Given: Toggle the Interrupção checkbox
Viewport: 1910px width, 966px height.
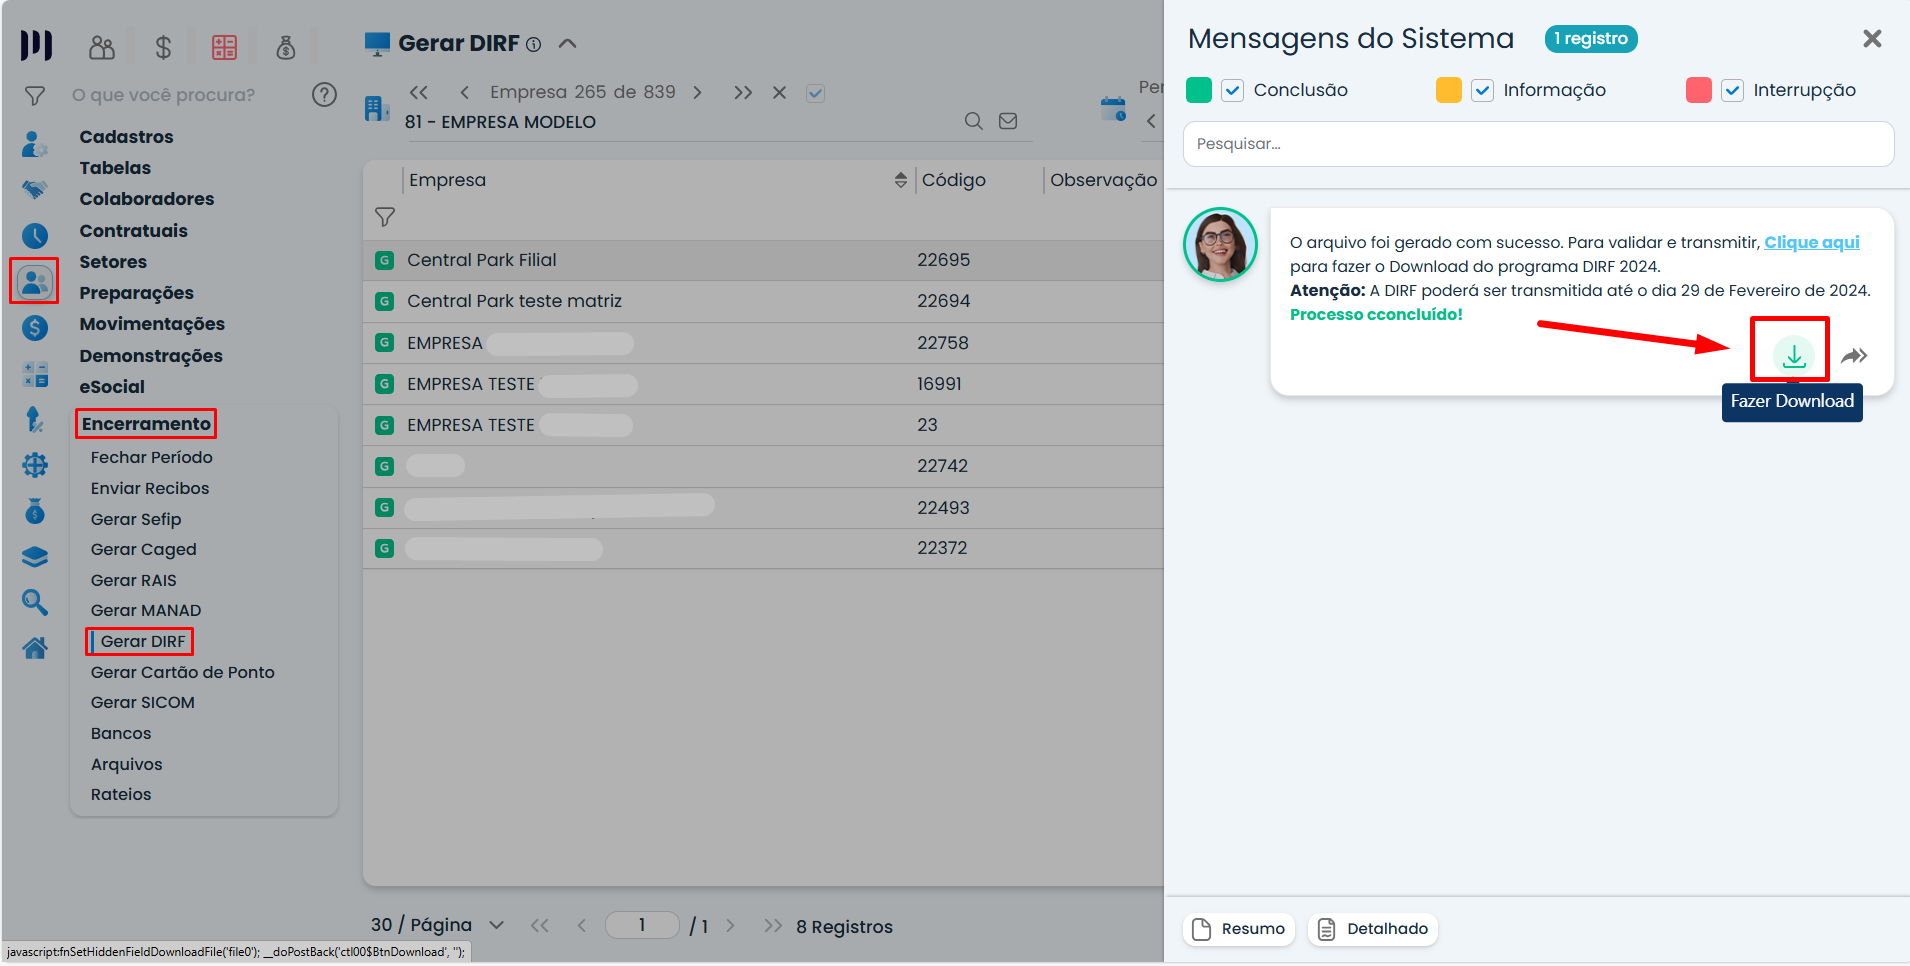Looking at the screenshot, I should point(1732,90).
